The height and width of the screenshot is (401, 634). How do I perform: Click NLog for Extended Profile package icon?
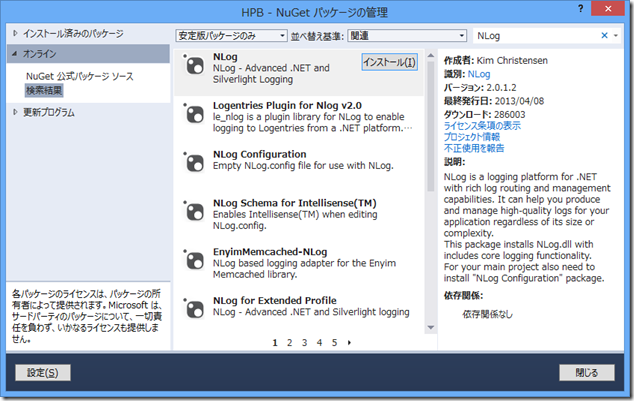[x=194, y=309]
